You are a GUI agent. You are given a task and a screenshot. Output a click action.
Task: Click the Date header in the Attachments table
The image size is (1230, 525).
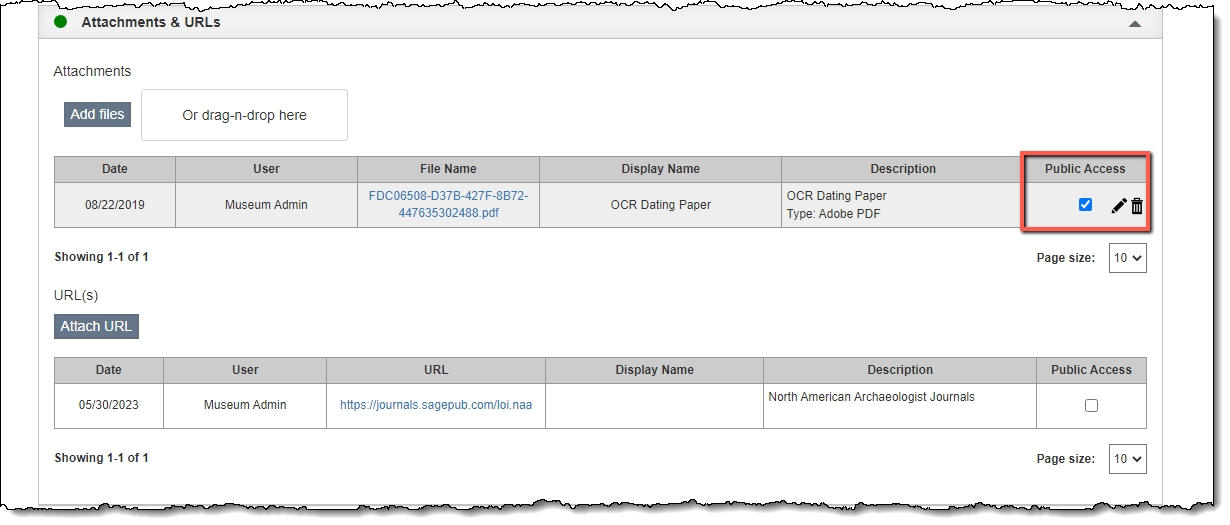(x=115, y=169)
